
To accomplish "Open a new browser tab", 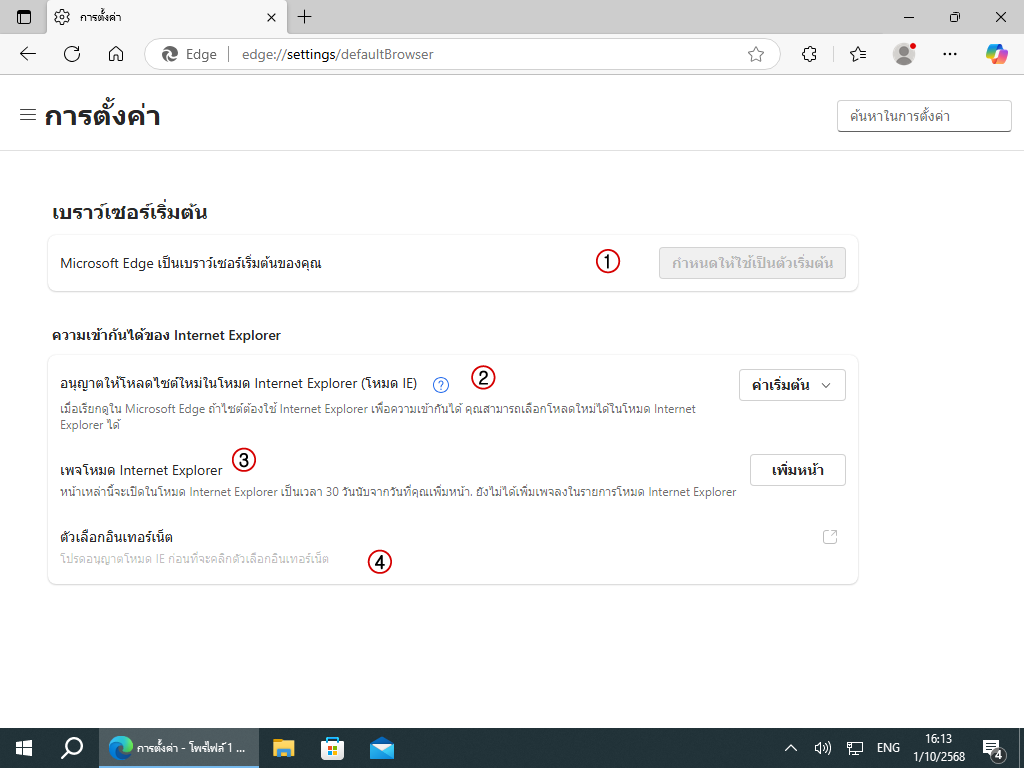I will 305,17.
